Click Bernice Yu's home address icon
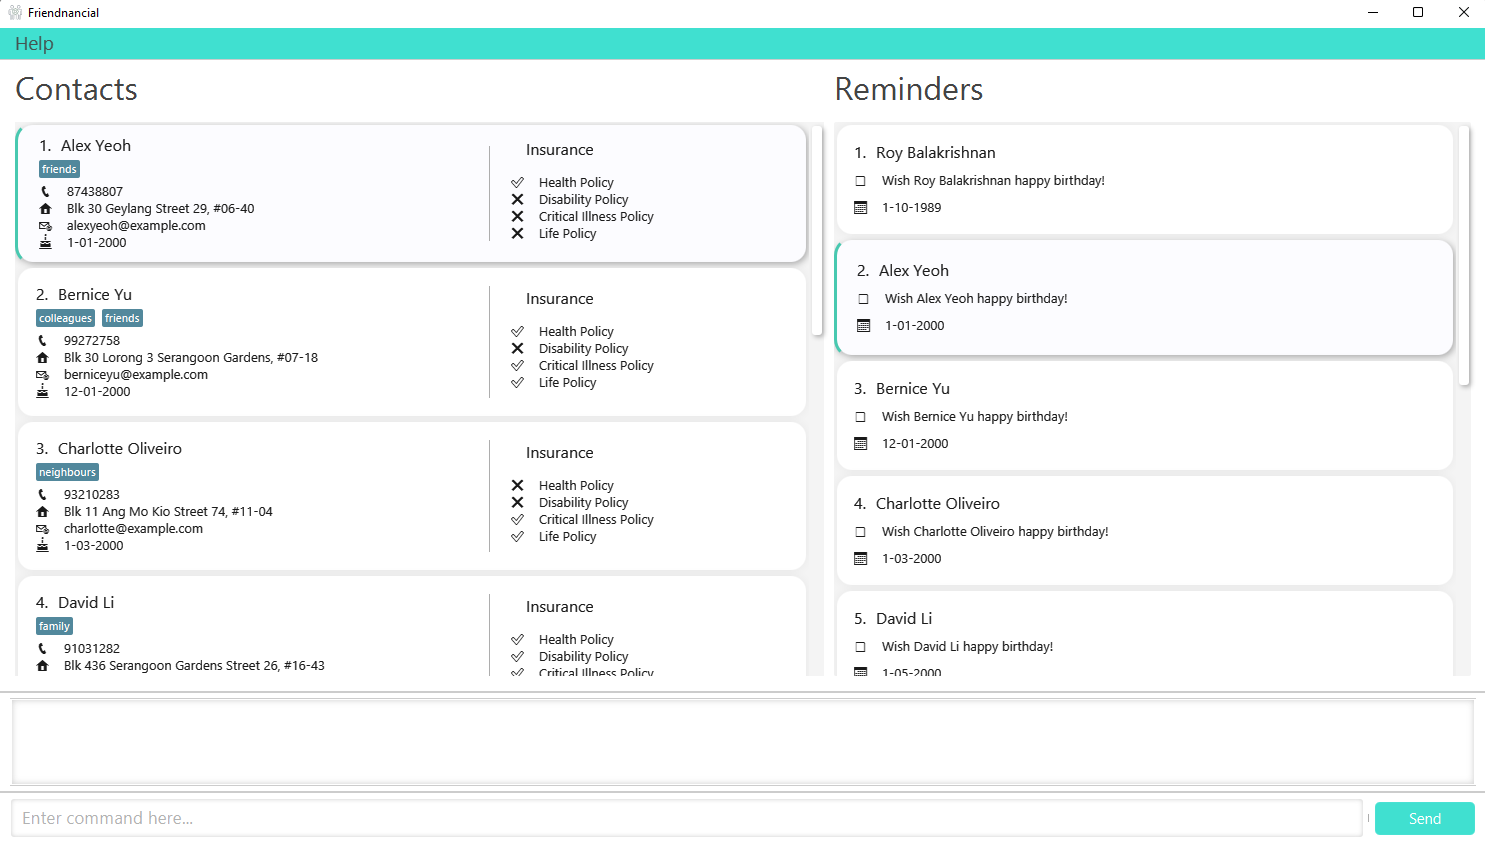The image size is (1485, 842). (x=42, y=357)
